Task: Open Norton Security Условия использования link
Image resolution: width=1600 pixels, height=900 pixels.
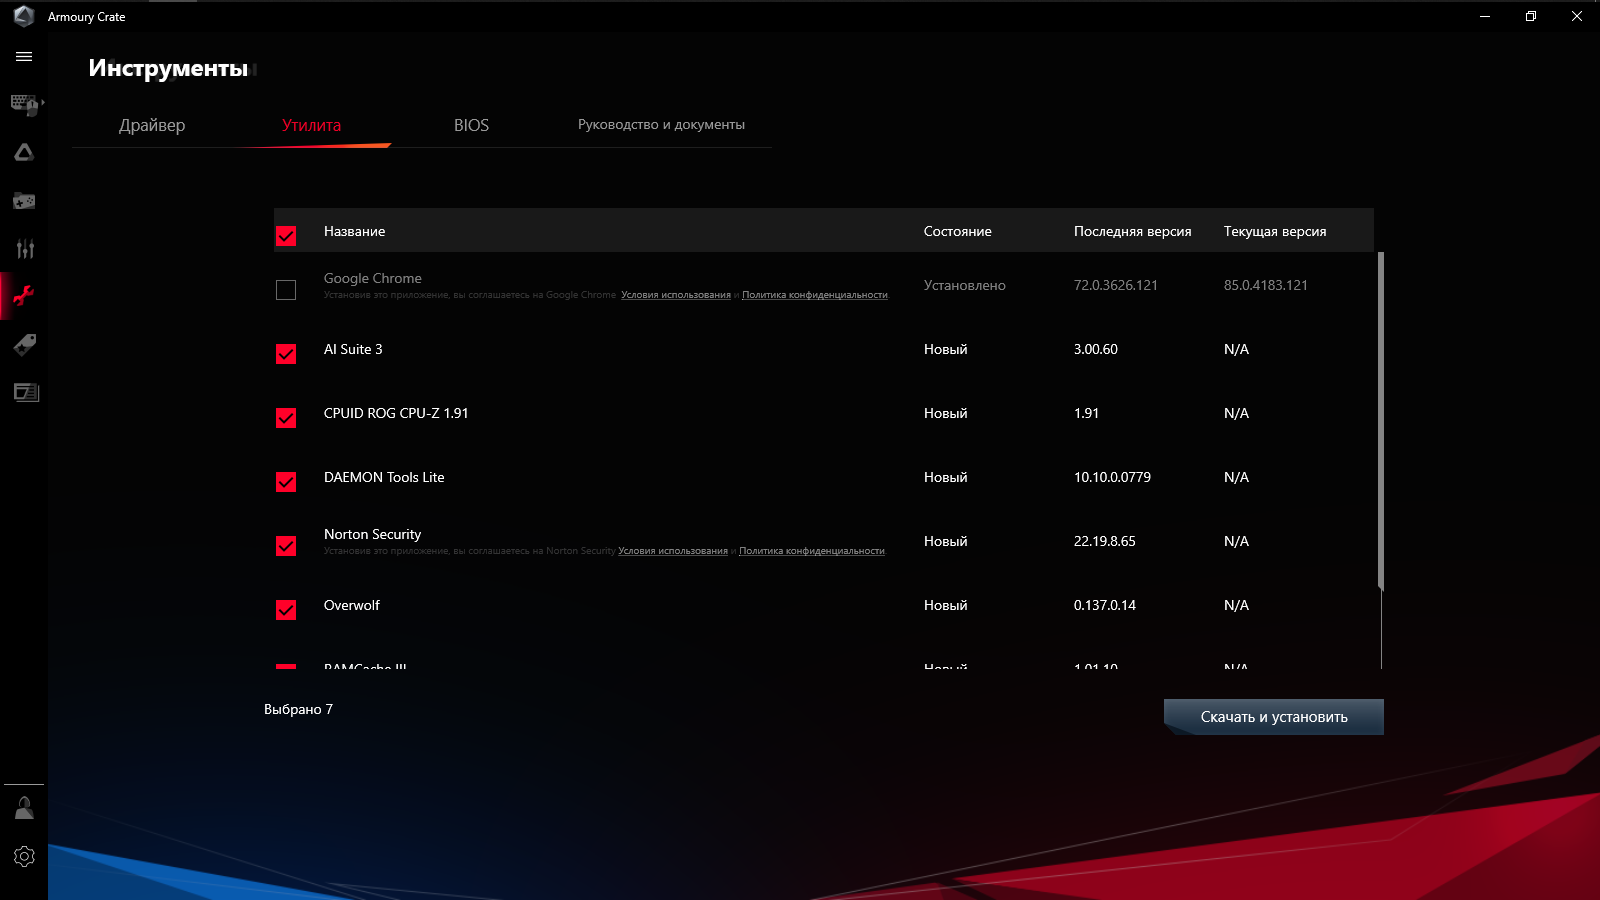Action: (x=673, y=551)
